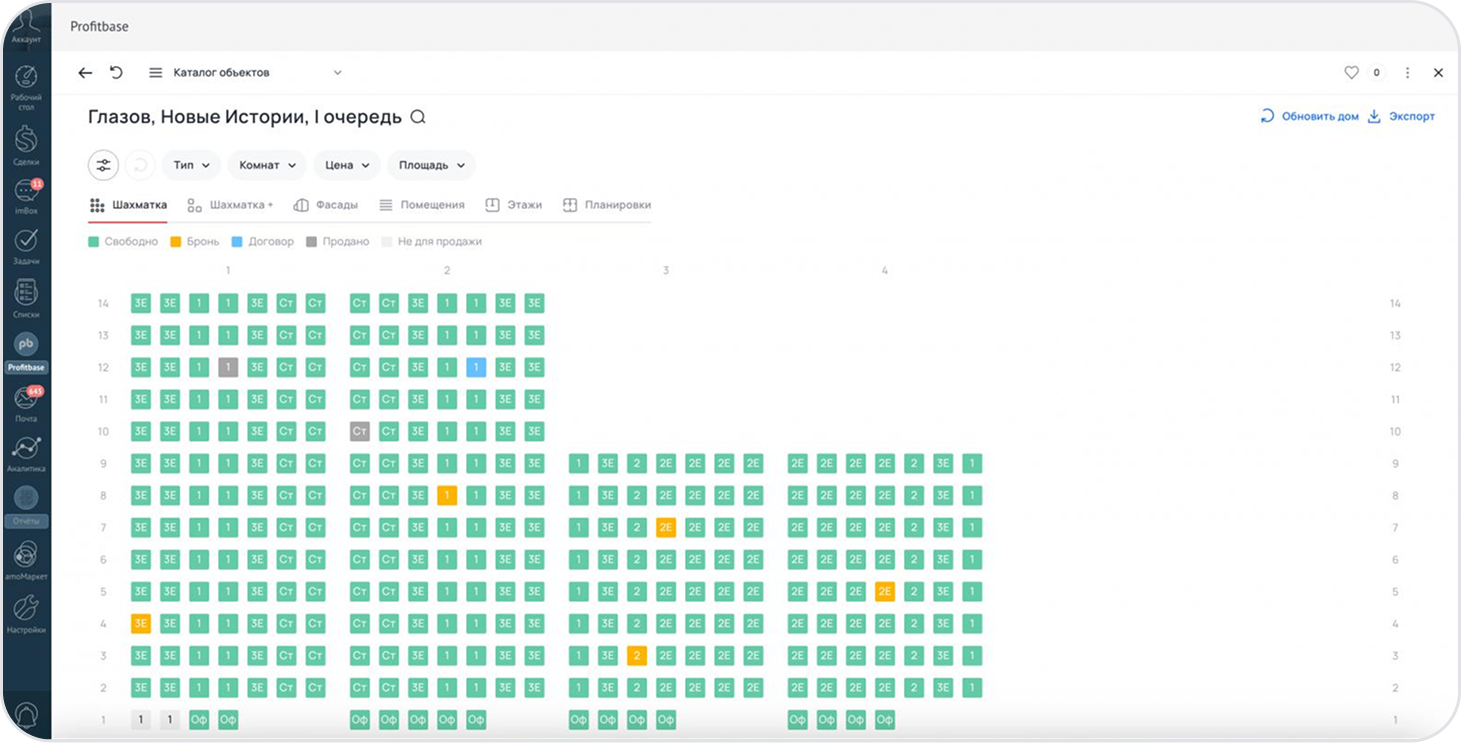The width and height of the screenshot is (1461, 743).
Task: Open Аналитика in the sidebar
Action: [x=26, y=453]
